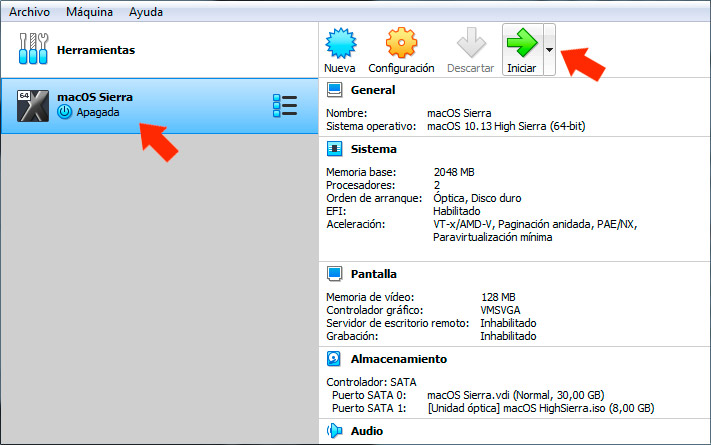Click the Sistema section chip icon
Viewport: 711px width, 445px height.
click(x=335, y=148)
